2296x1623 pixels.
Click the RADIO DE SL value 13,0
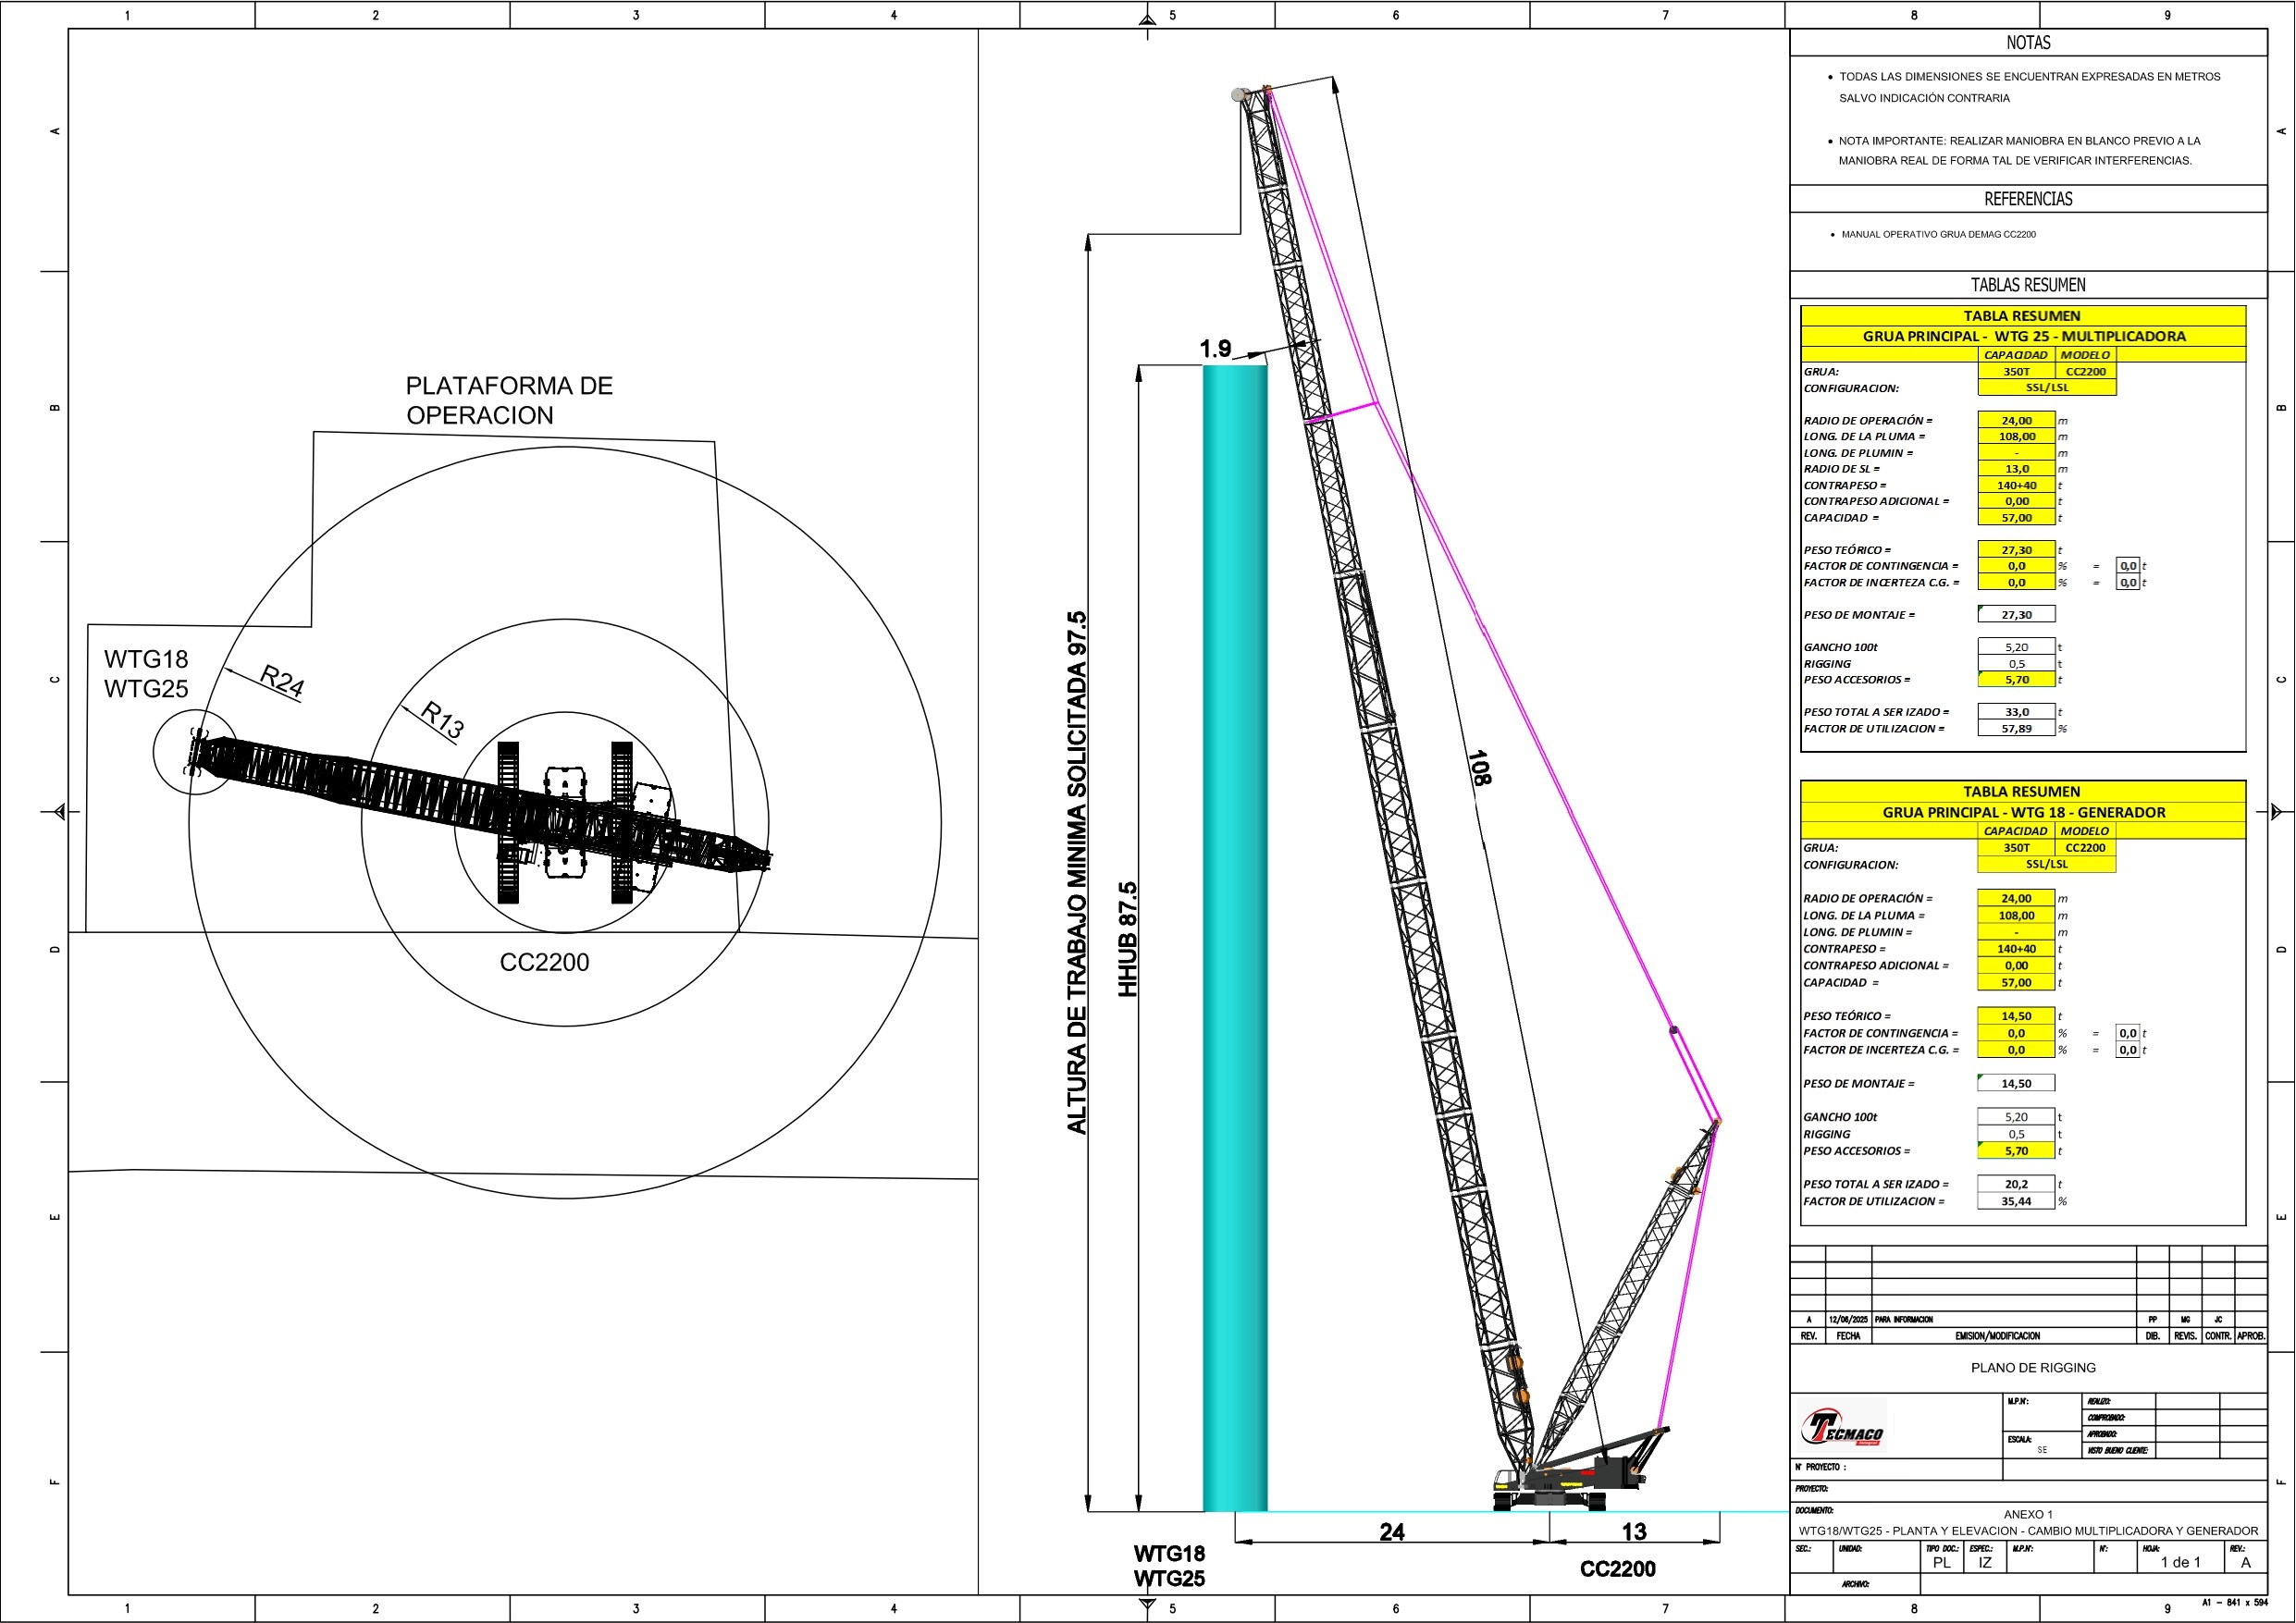(2016, 469)
